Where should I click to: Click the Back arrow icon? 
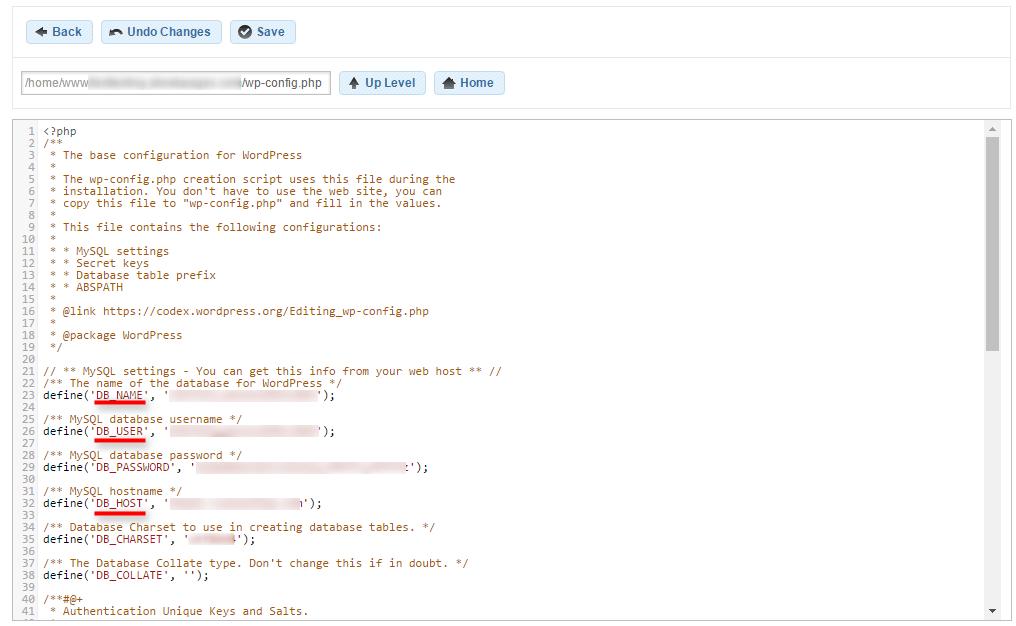point(42,32)
